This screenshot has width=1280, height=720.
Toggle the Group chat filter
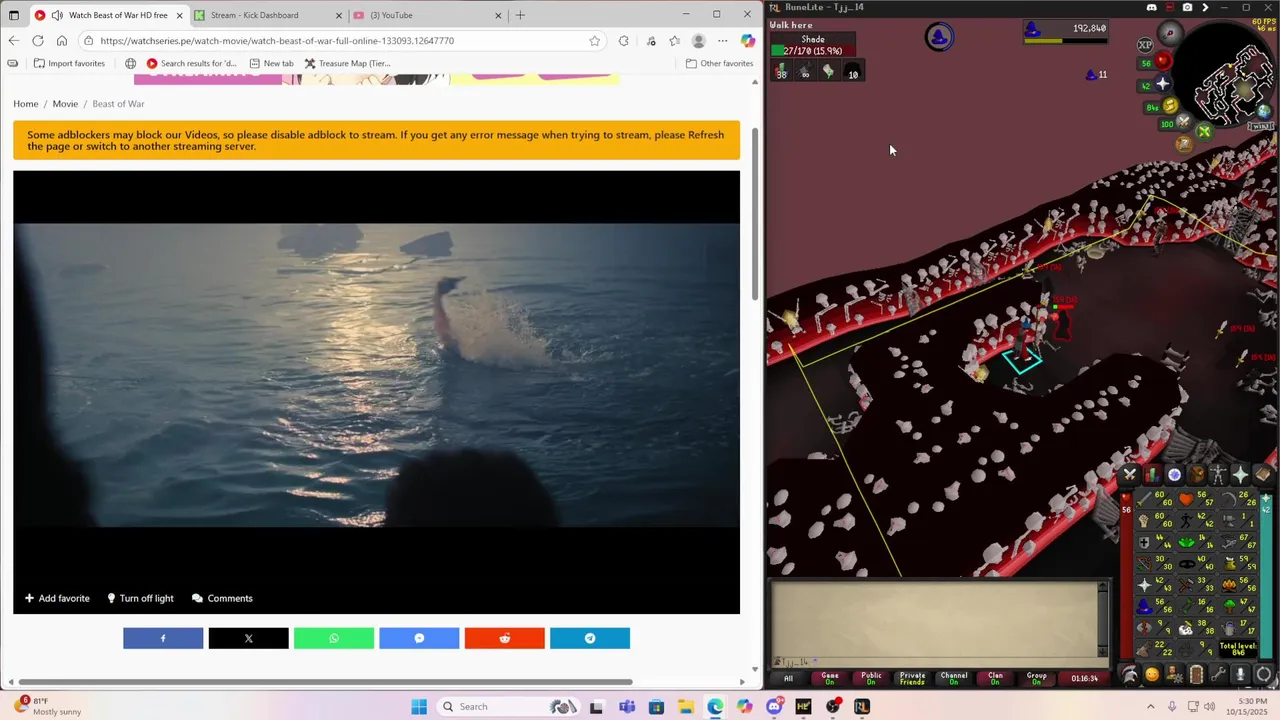tap(1036, 678)
